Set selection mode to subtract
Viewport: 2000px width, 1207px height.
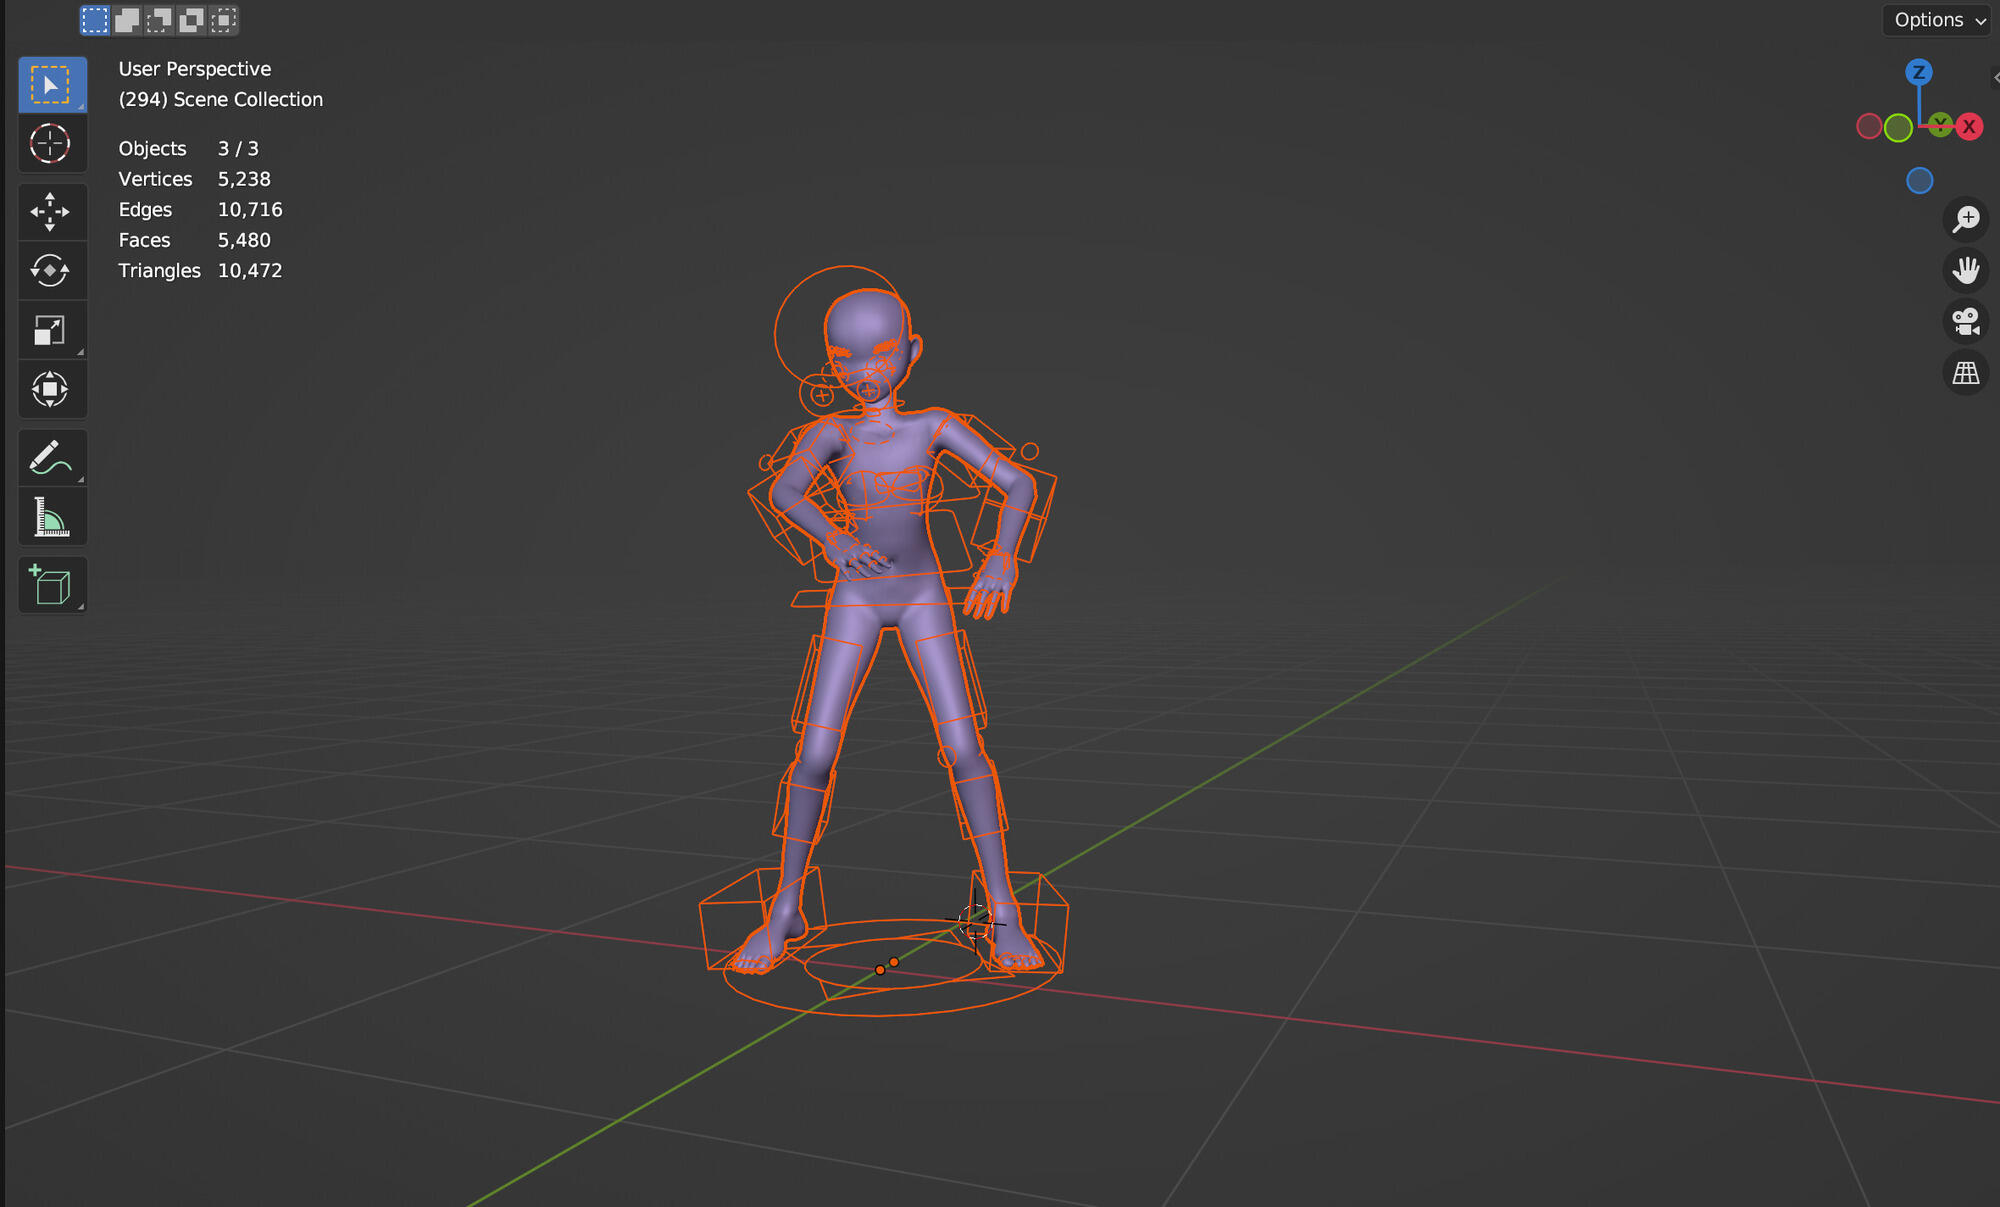(x=159, y=20)
